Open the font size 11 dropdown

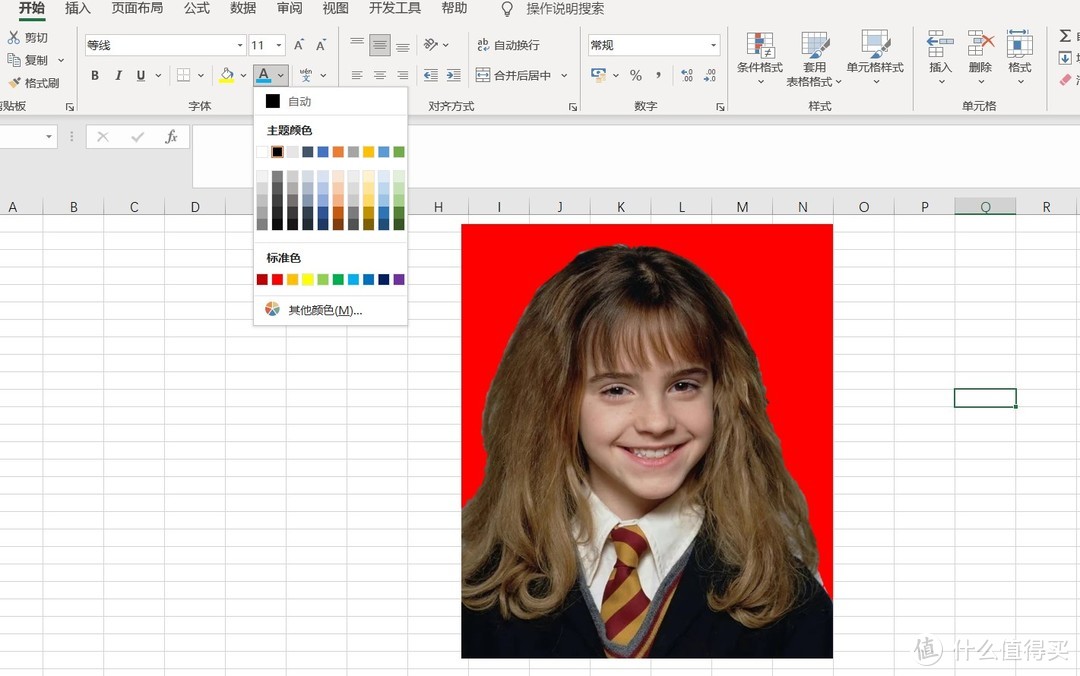(x=279, y=45)
